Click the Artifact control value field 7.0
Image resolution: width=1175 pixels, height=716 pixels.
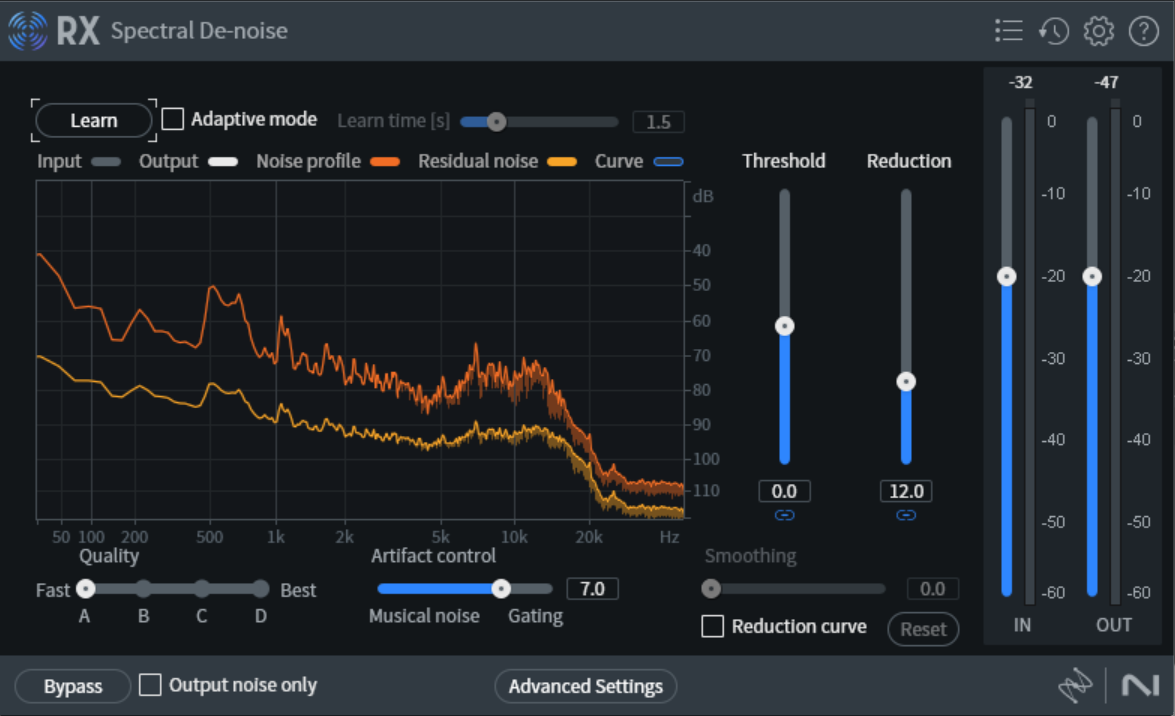(592, 589)
